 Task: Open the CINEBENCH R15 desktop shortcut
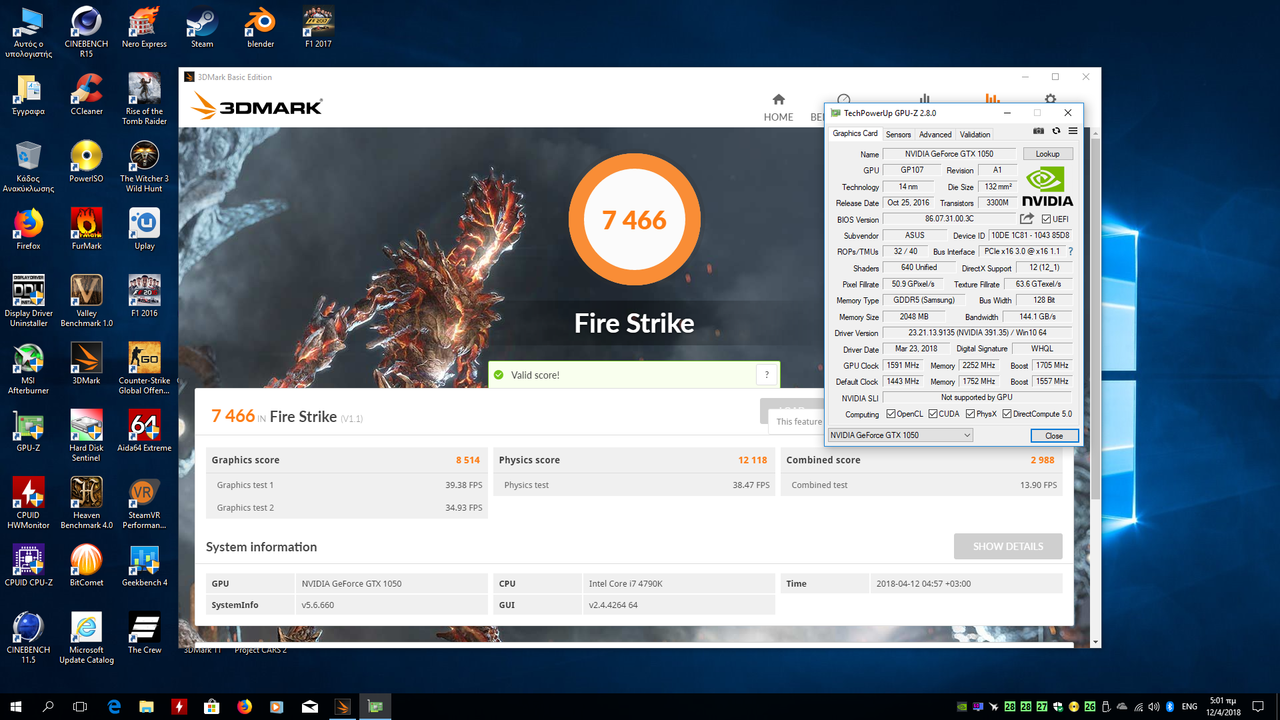point(86,32)
